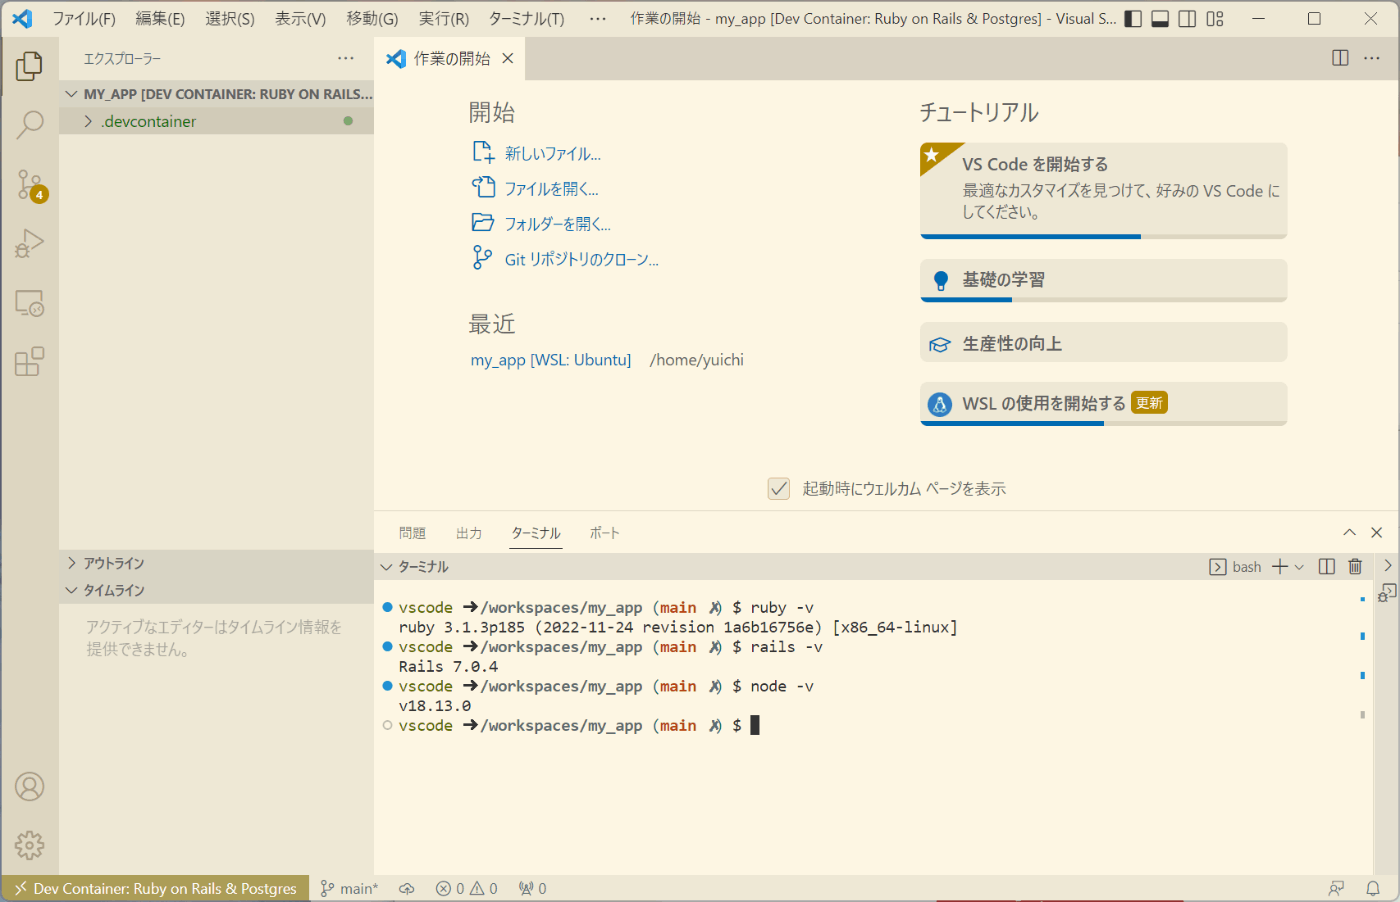
Task: Open Explorer views and more actions menu
Action: 346,59
